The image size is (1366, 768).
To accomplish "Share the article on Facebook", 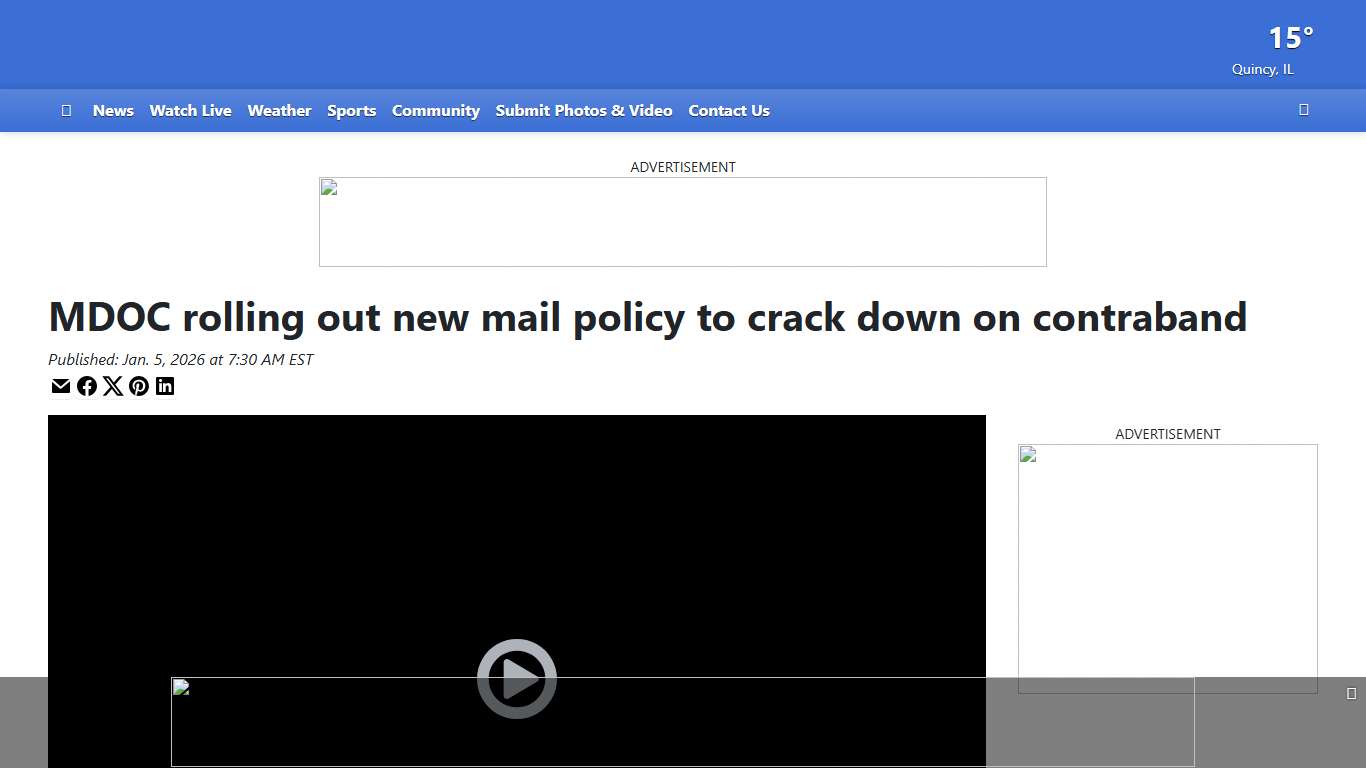I will 87,386.
